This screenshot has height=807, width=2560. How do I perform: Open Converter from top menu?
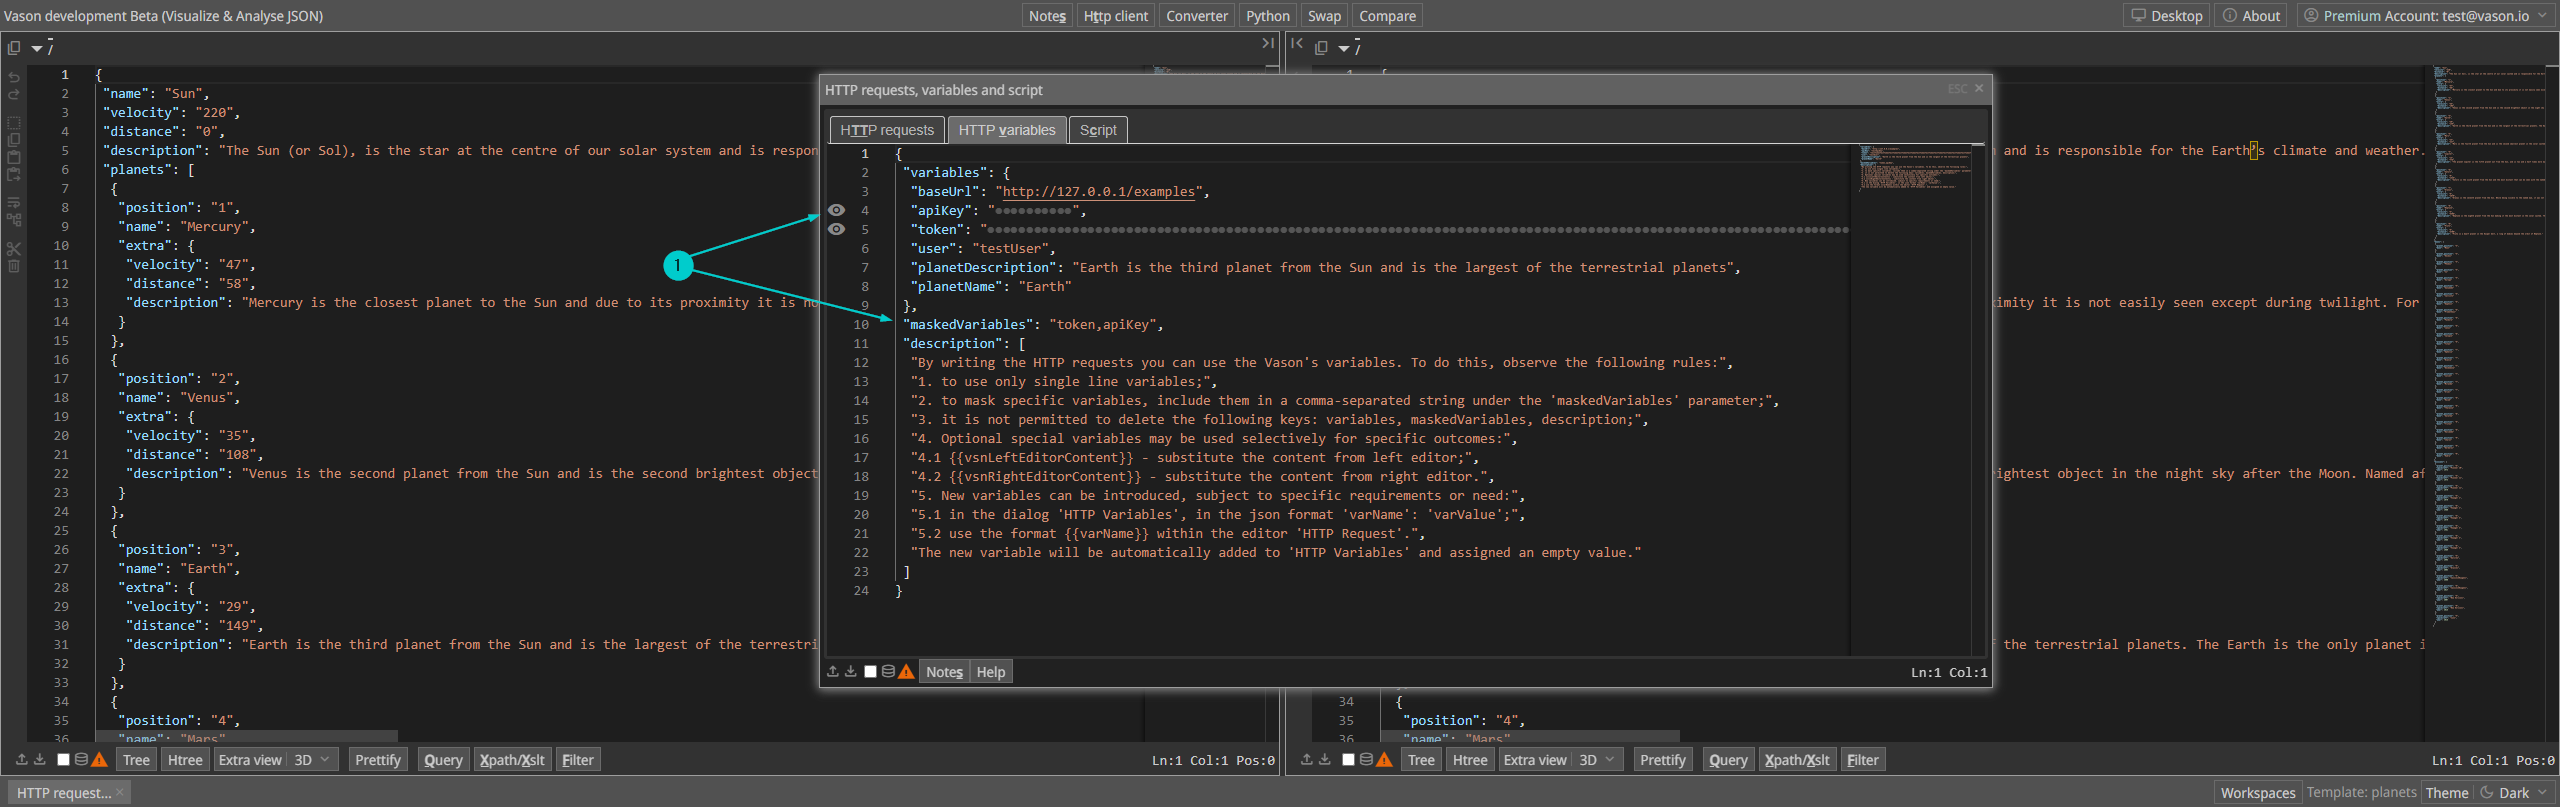1197,16
